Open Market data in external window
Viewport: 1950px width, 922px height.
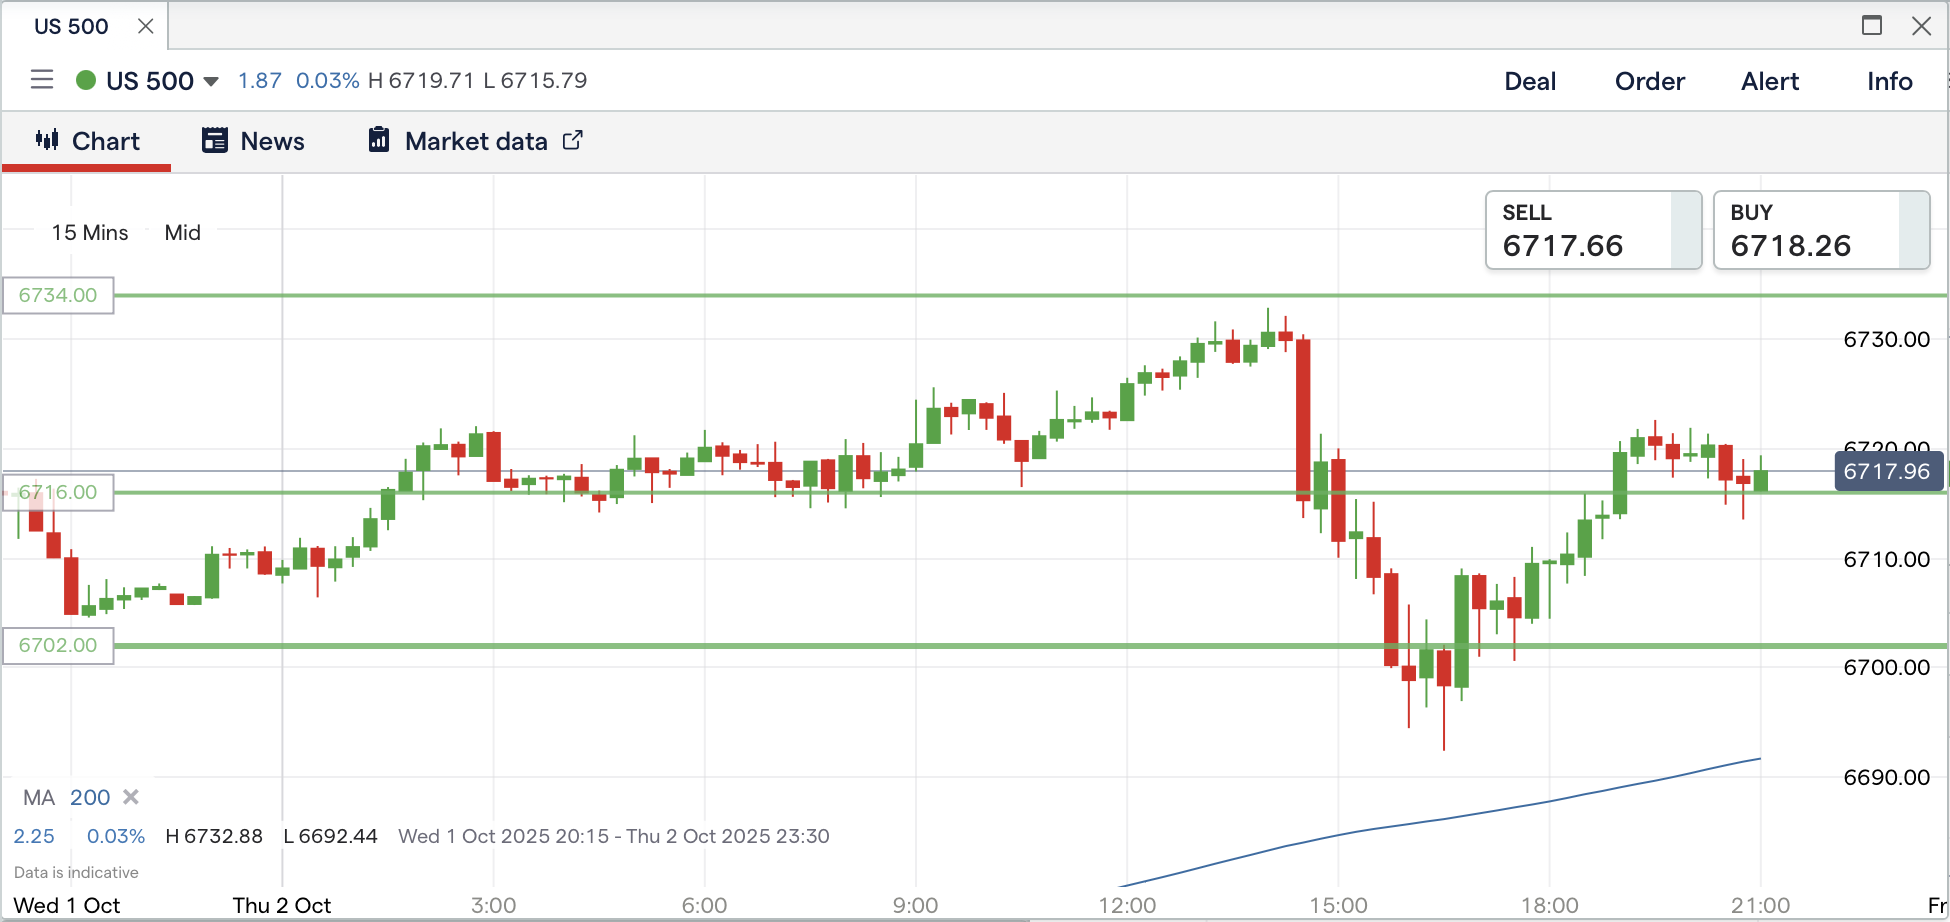(476, 141)
